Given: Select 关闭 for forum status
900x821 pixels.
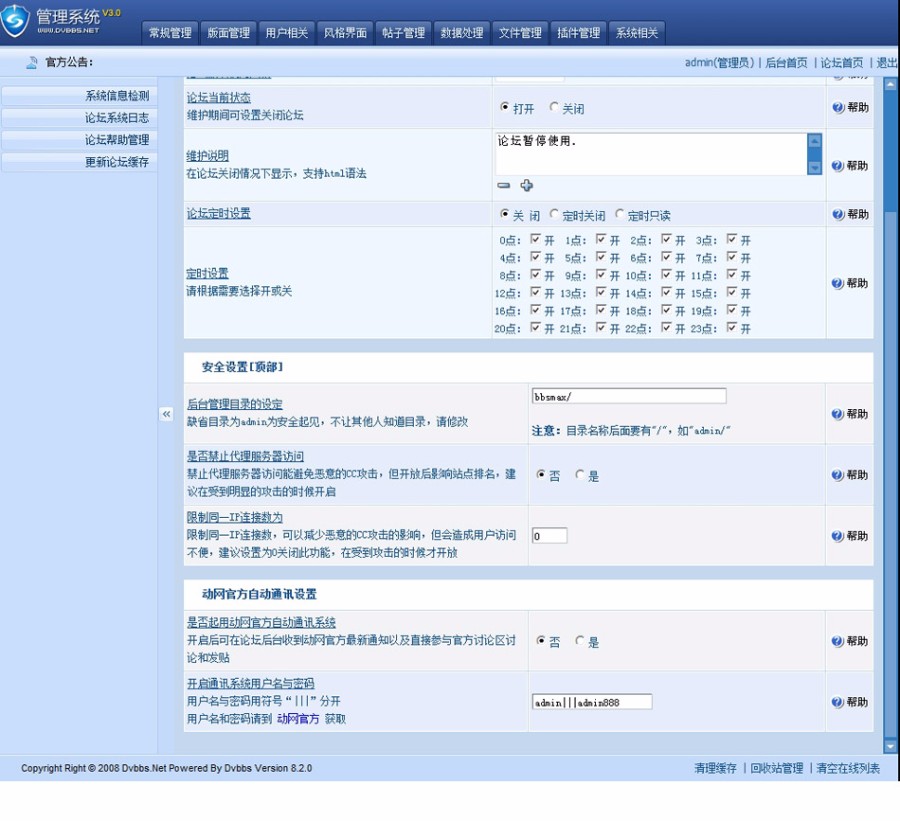Looking at the screenshot, I should tap(554, 107).
